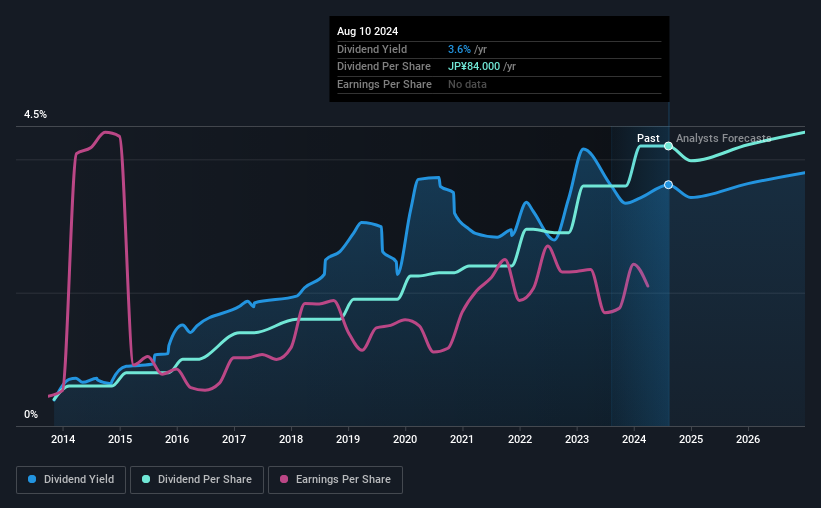Viewport: 821px width, 508px height.
Task: Click the 2014 label on the time axis
Action: click(x=63, y=439)
